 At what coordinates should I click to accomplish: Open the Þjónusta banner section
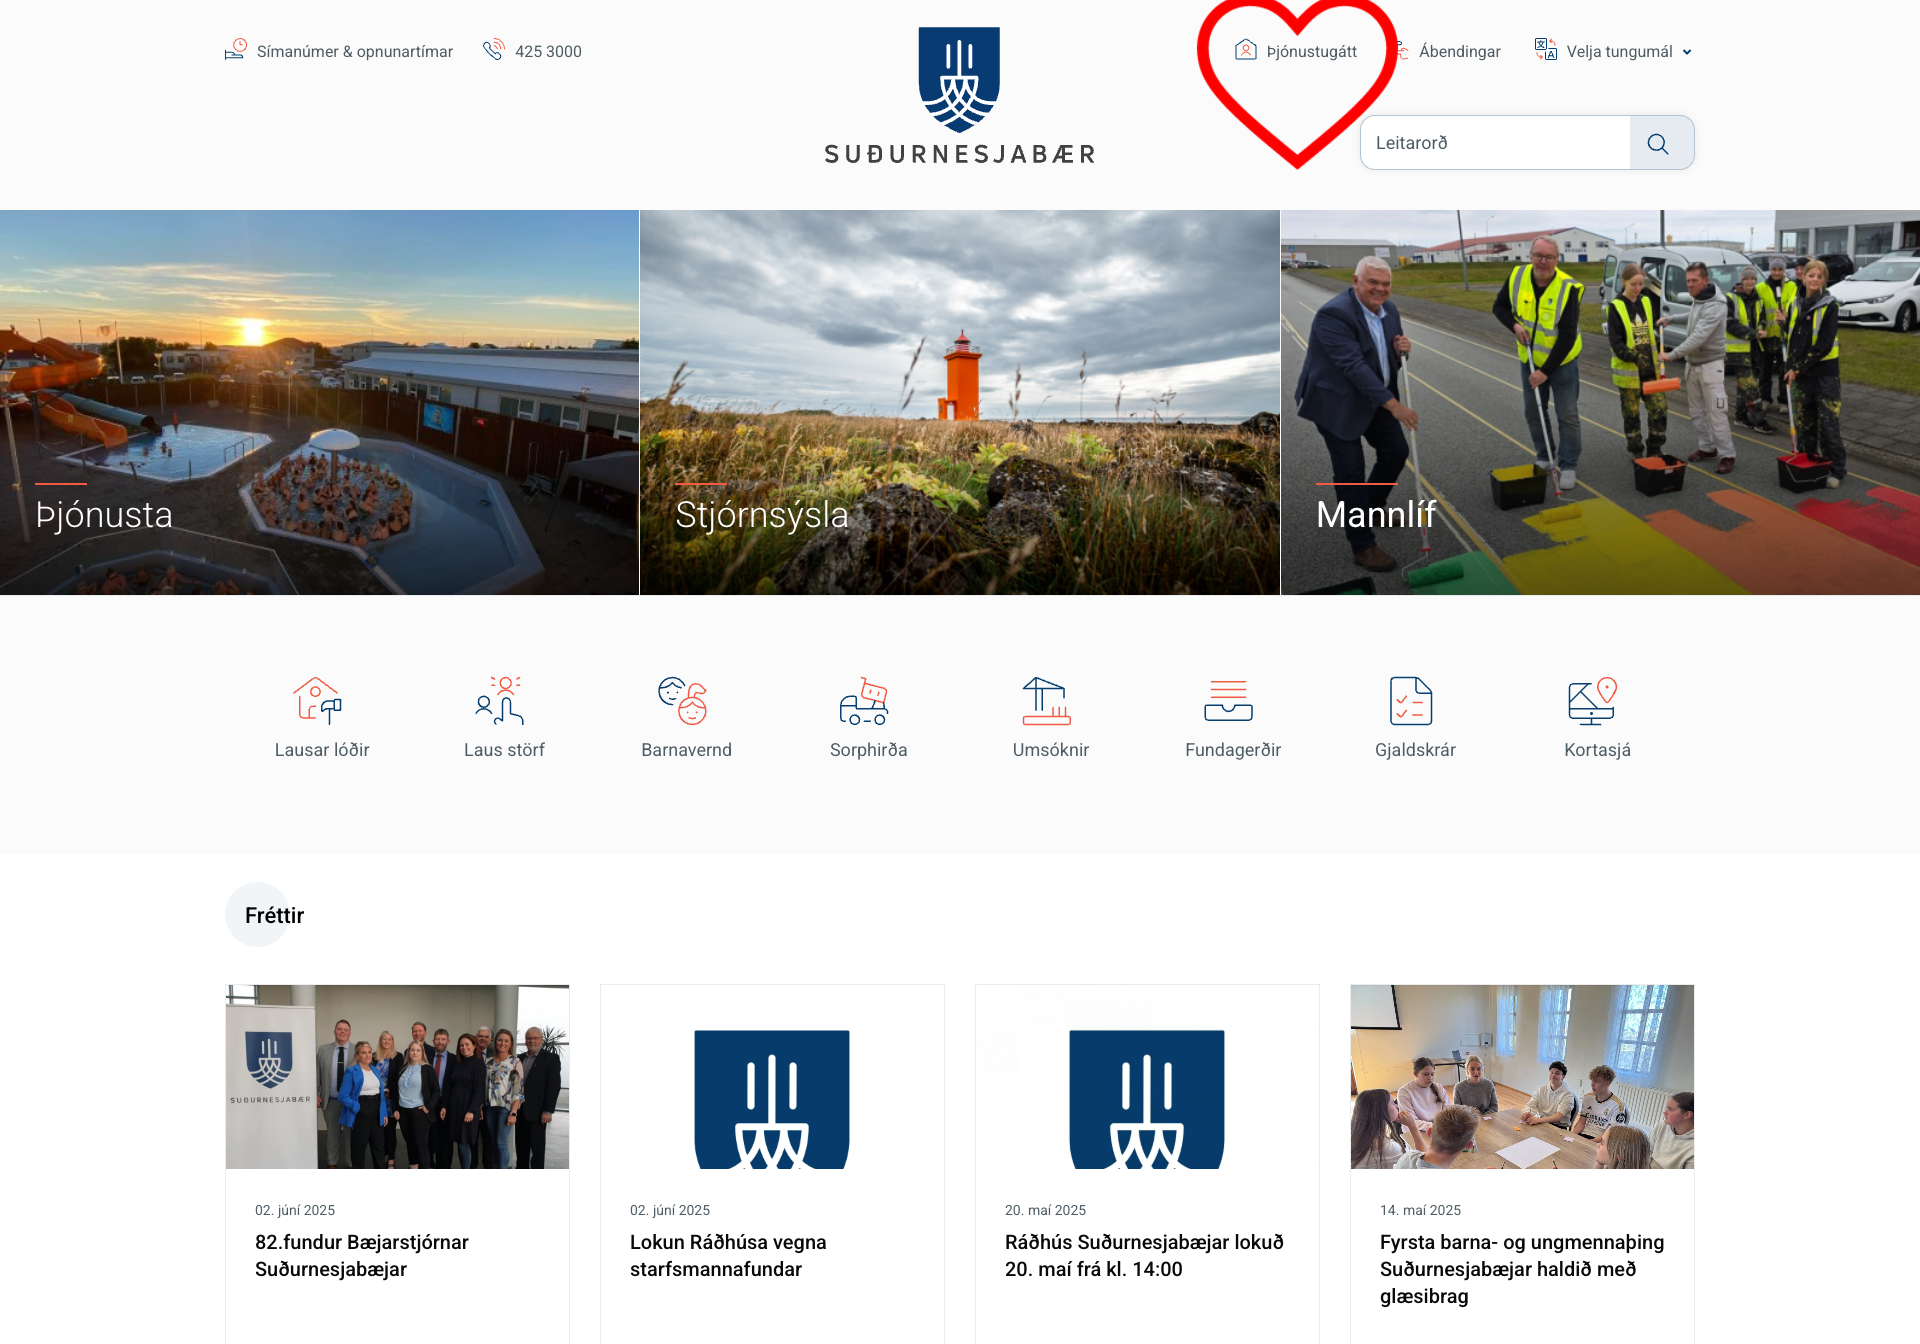[x=319, y=402]
